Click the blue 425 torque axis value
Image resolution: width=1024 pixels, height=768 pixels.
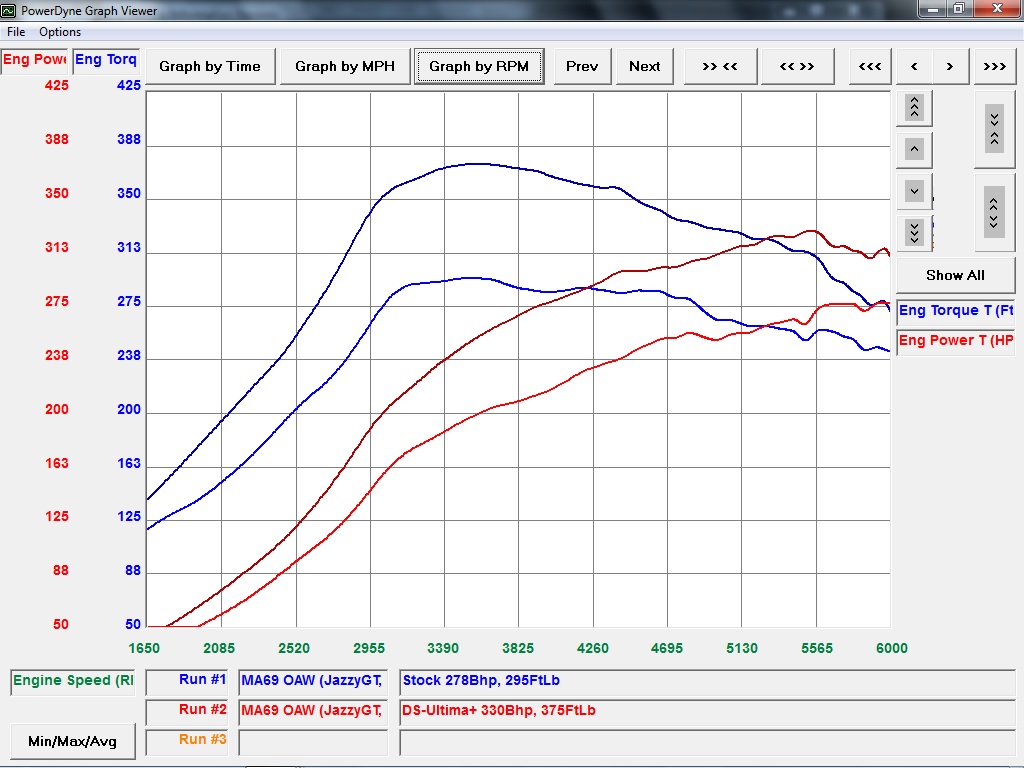point(129,85)
